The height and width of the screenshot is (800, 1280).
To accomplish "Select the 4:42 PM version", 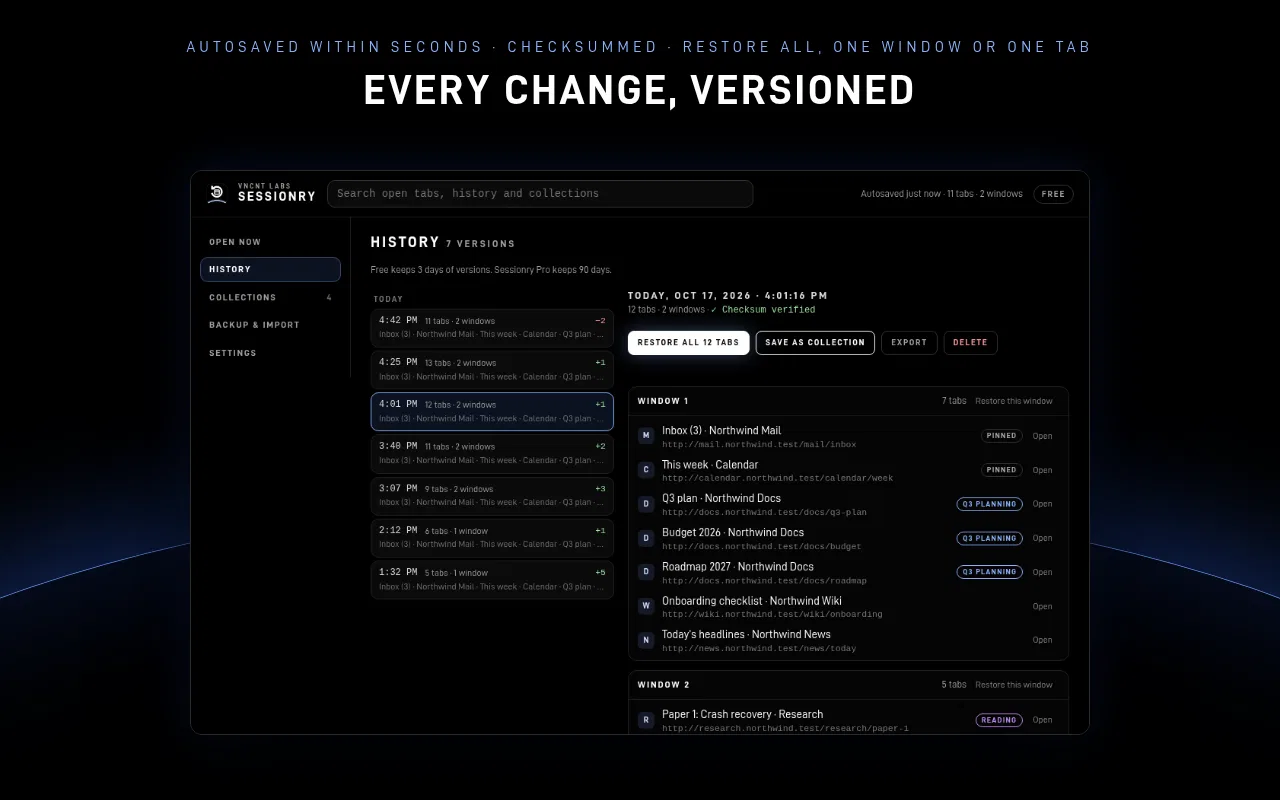I will [x=492, y=328].
